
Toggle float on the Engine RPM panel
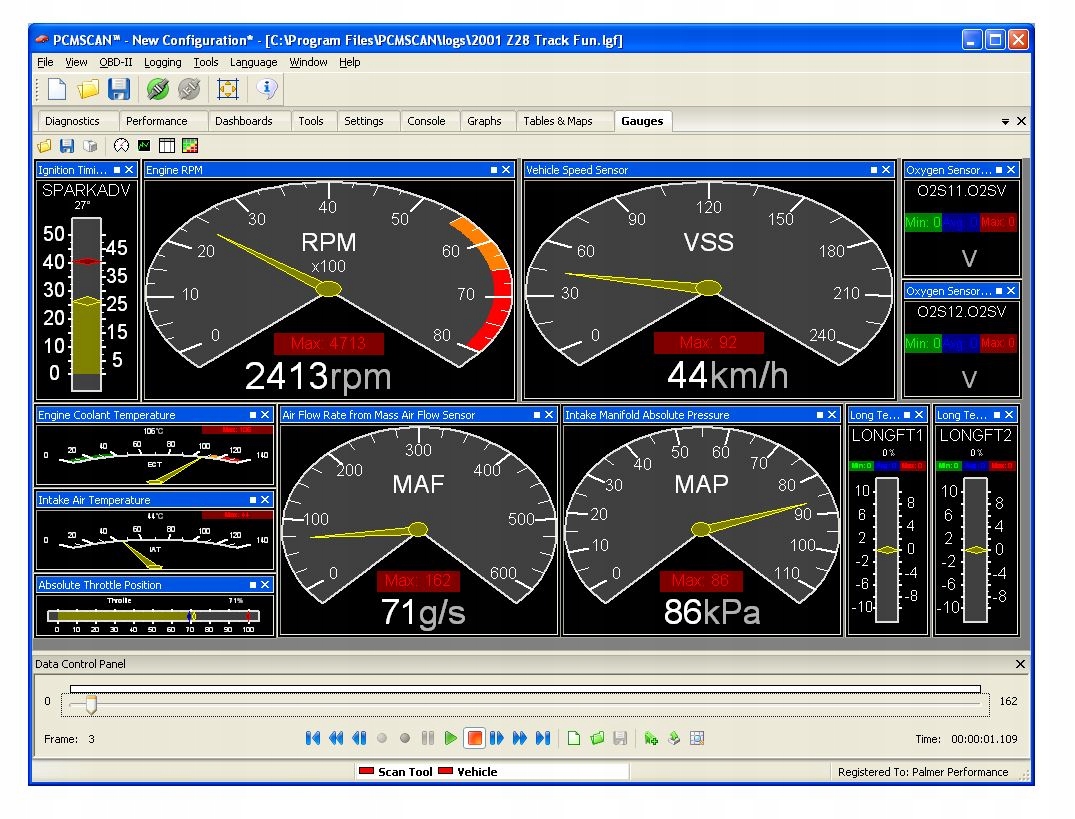494,171
